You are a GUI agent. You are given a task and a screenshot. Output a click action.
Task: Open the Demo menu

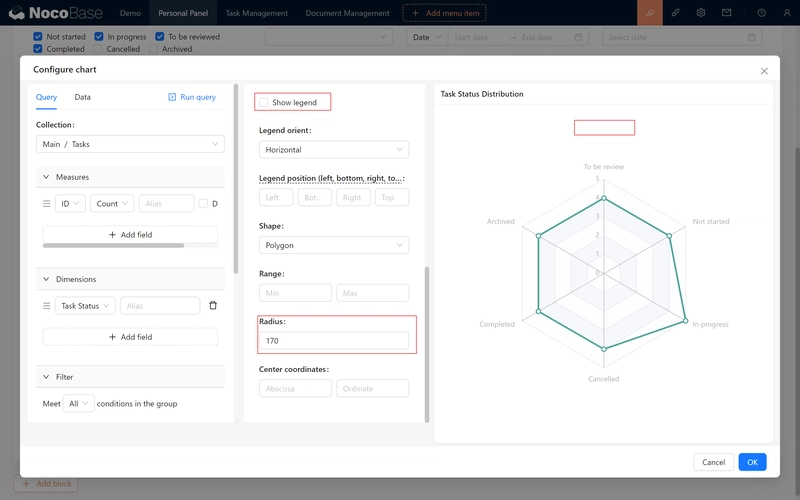pyautogui.click(x=130, y=13)
